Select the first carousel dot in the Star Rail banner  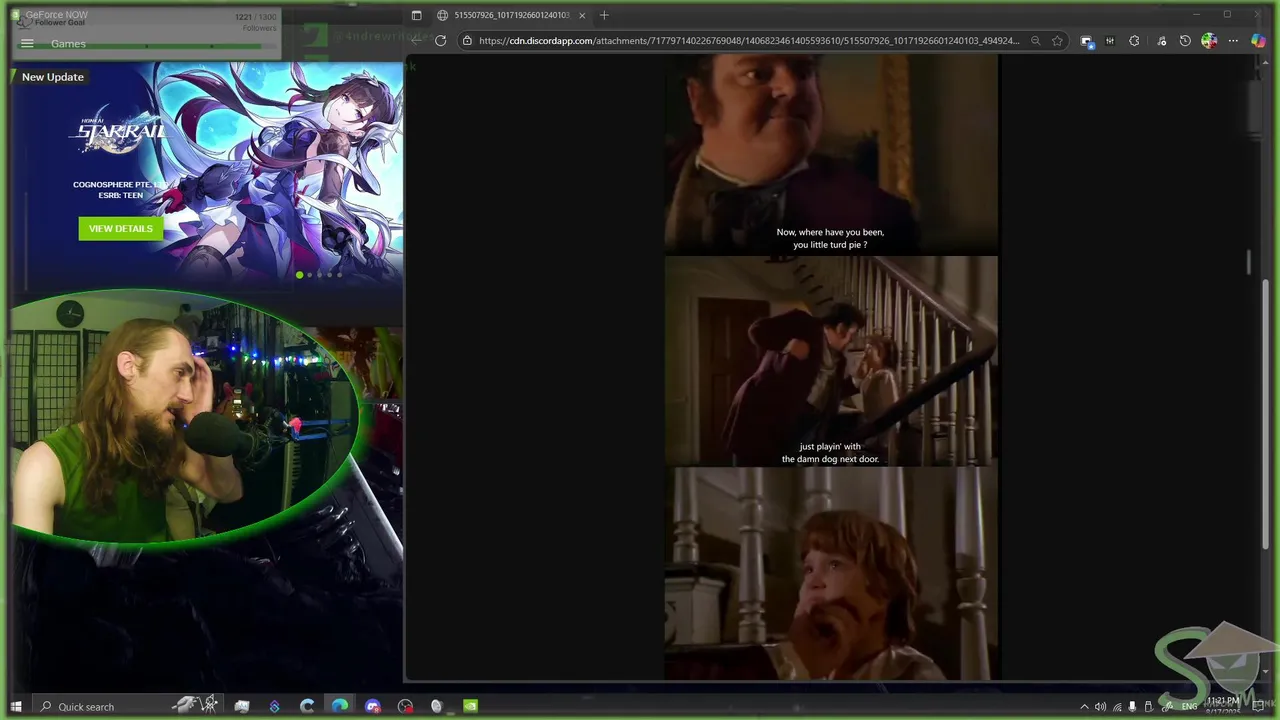[299, 275]
